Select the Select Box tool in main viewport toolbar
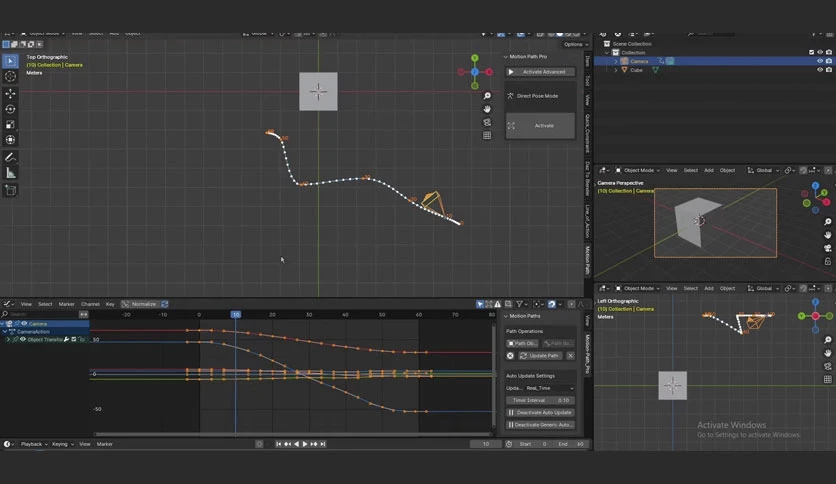 click(10, 61)
